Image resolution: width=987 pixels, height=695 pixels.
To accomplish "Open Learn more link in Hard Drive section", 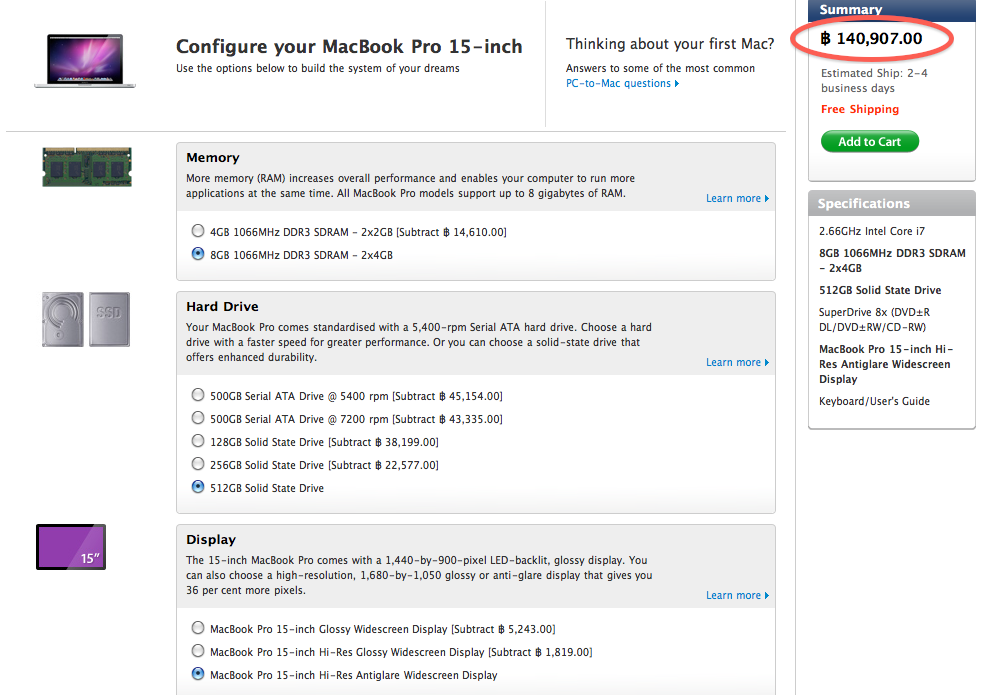I will click(x=737, y=363).
